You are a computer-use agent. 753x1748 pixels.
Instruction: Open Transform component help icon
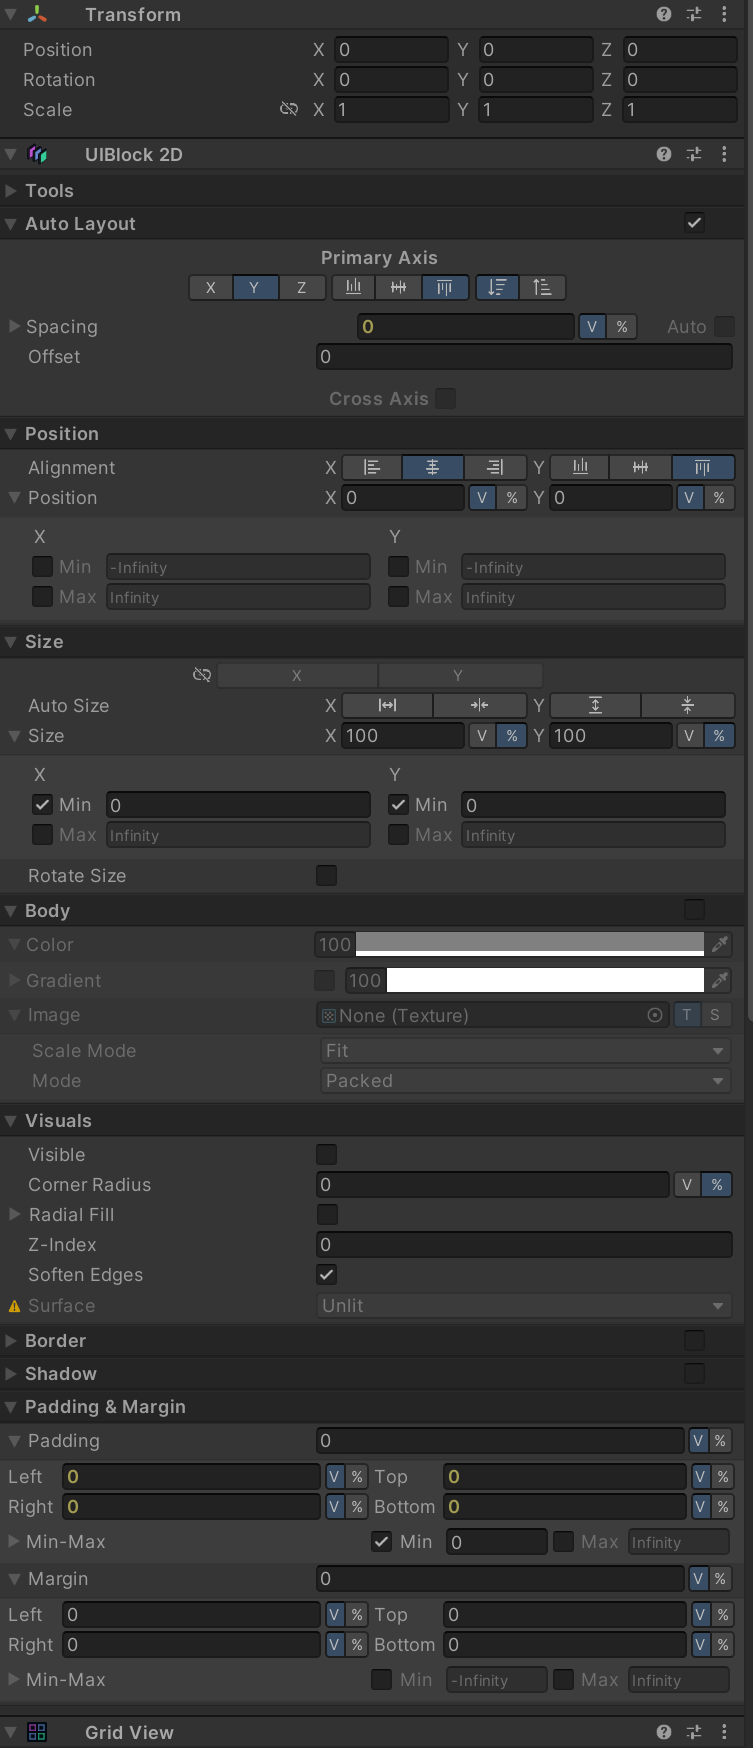(x=664, y=14)
